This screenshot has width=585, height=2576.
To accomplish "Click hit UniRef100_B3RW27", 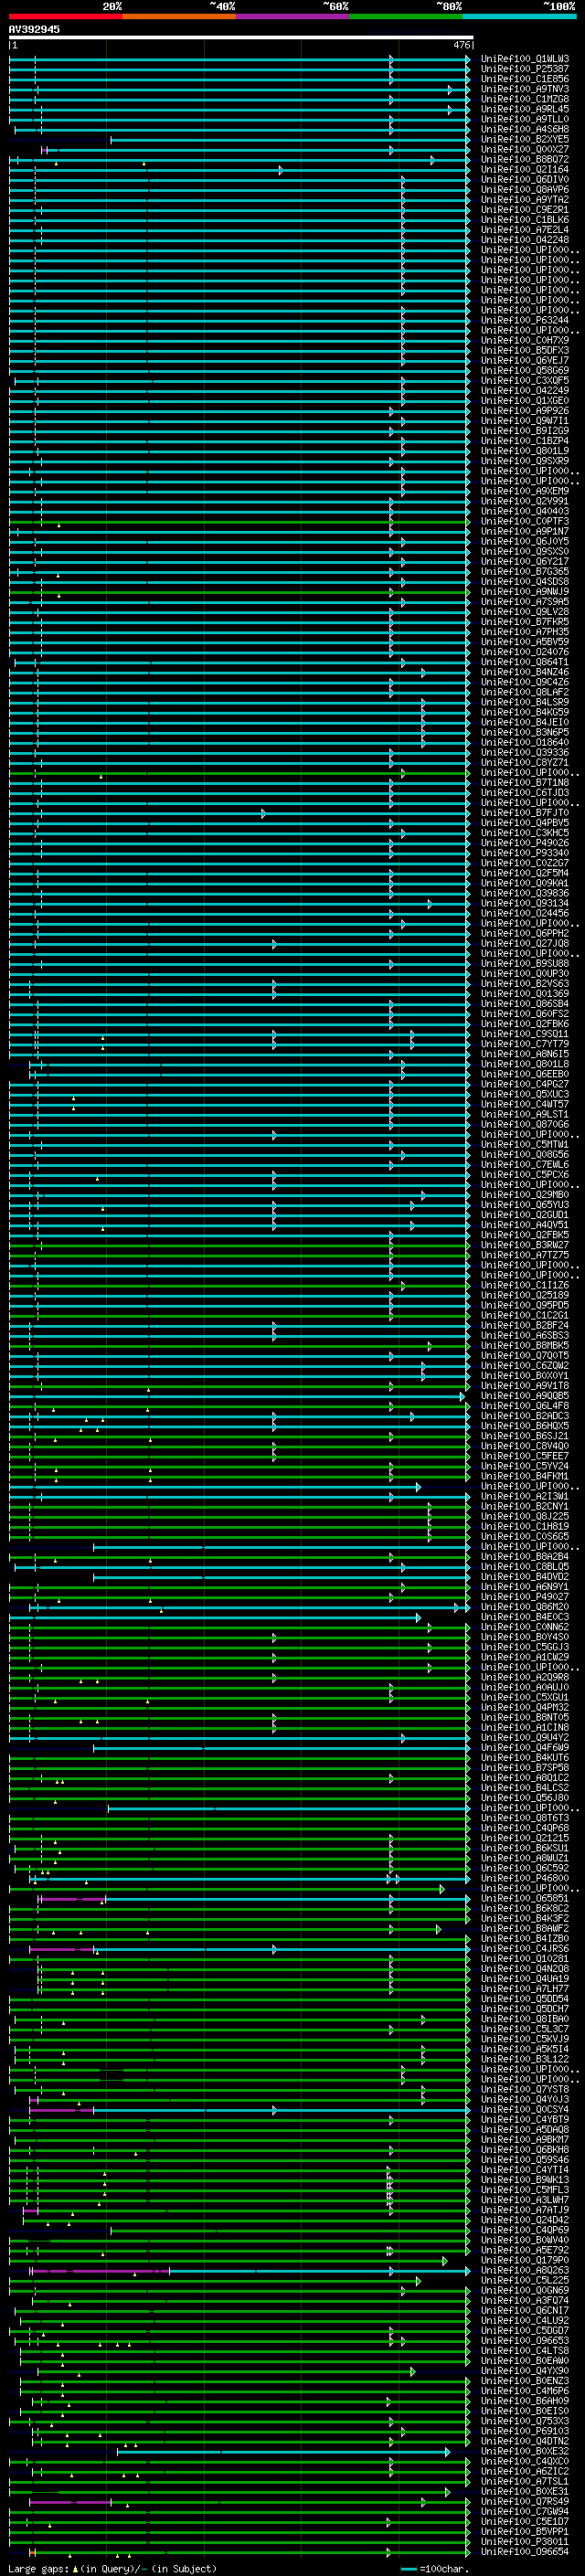I will point(525,1245).
